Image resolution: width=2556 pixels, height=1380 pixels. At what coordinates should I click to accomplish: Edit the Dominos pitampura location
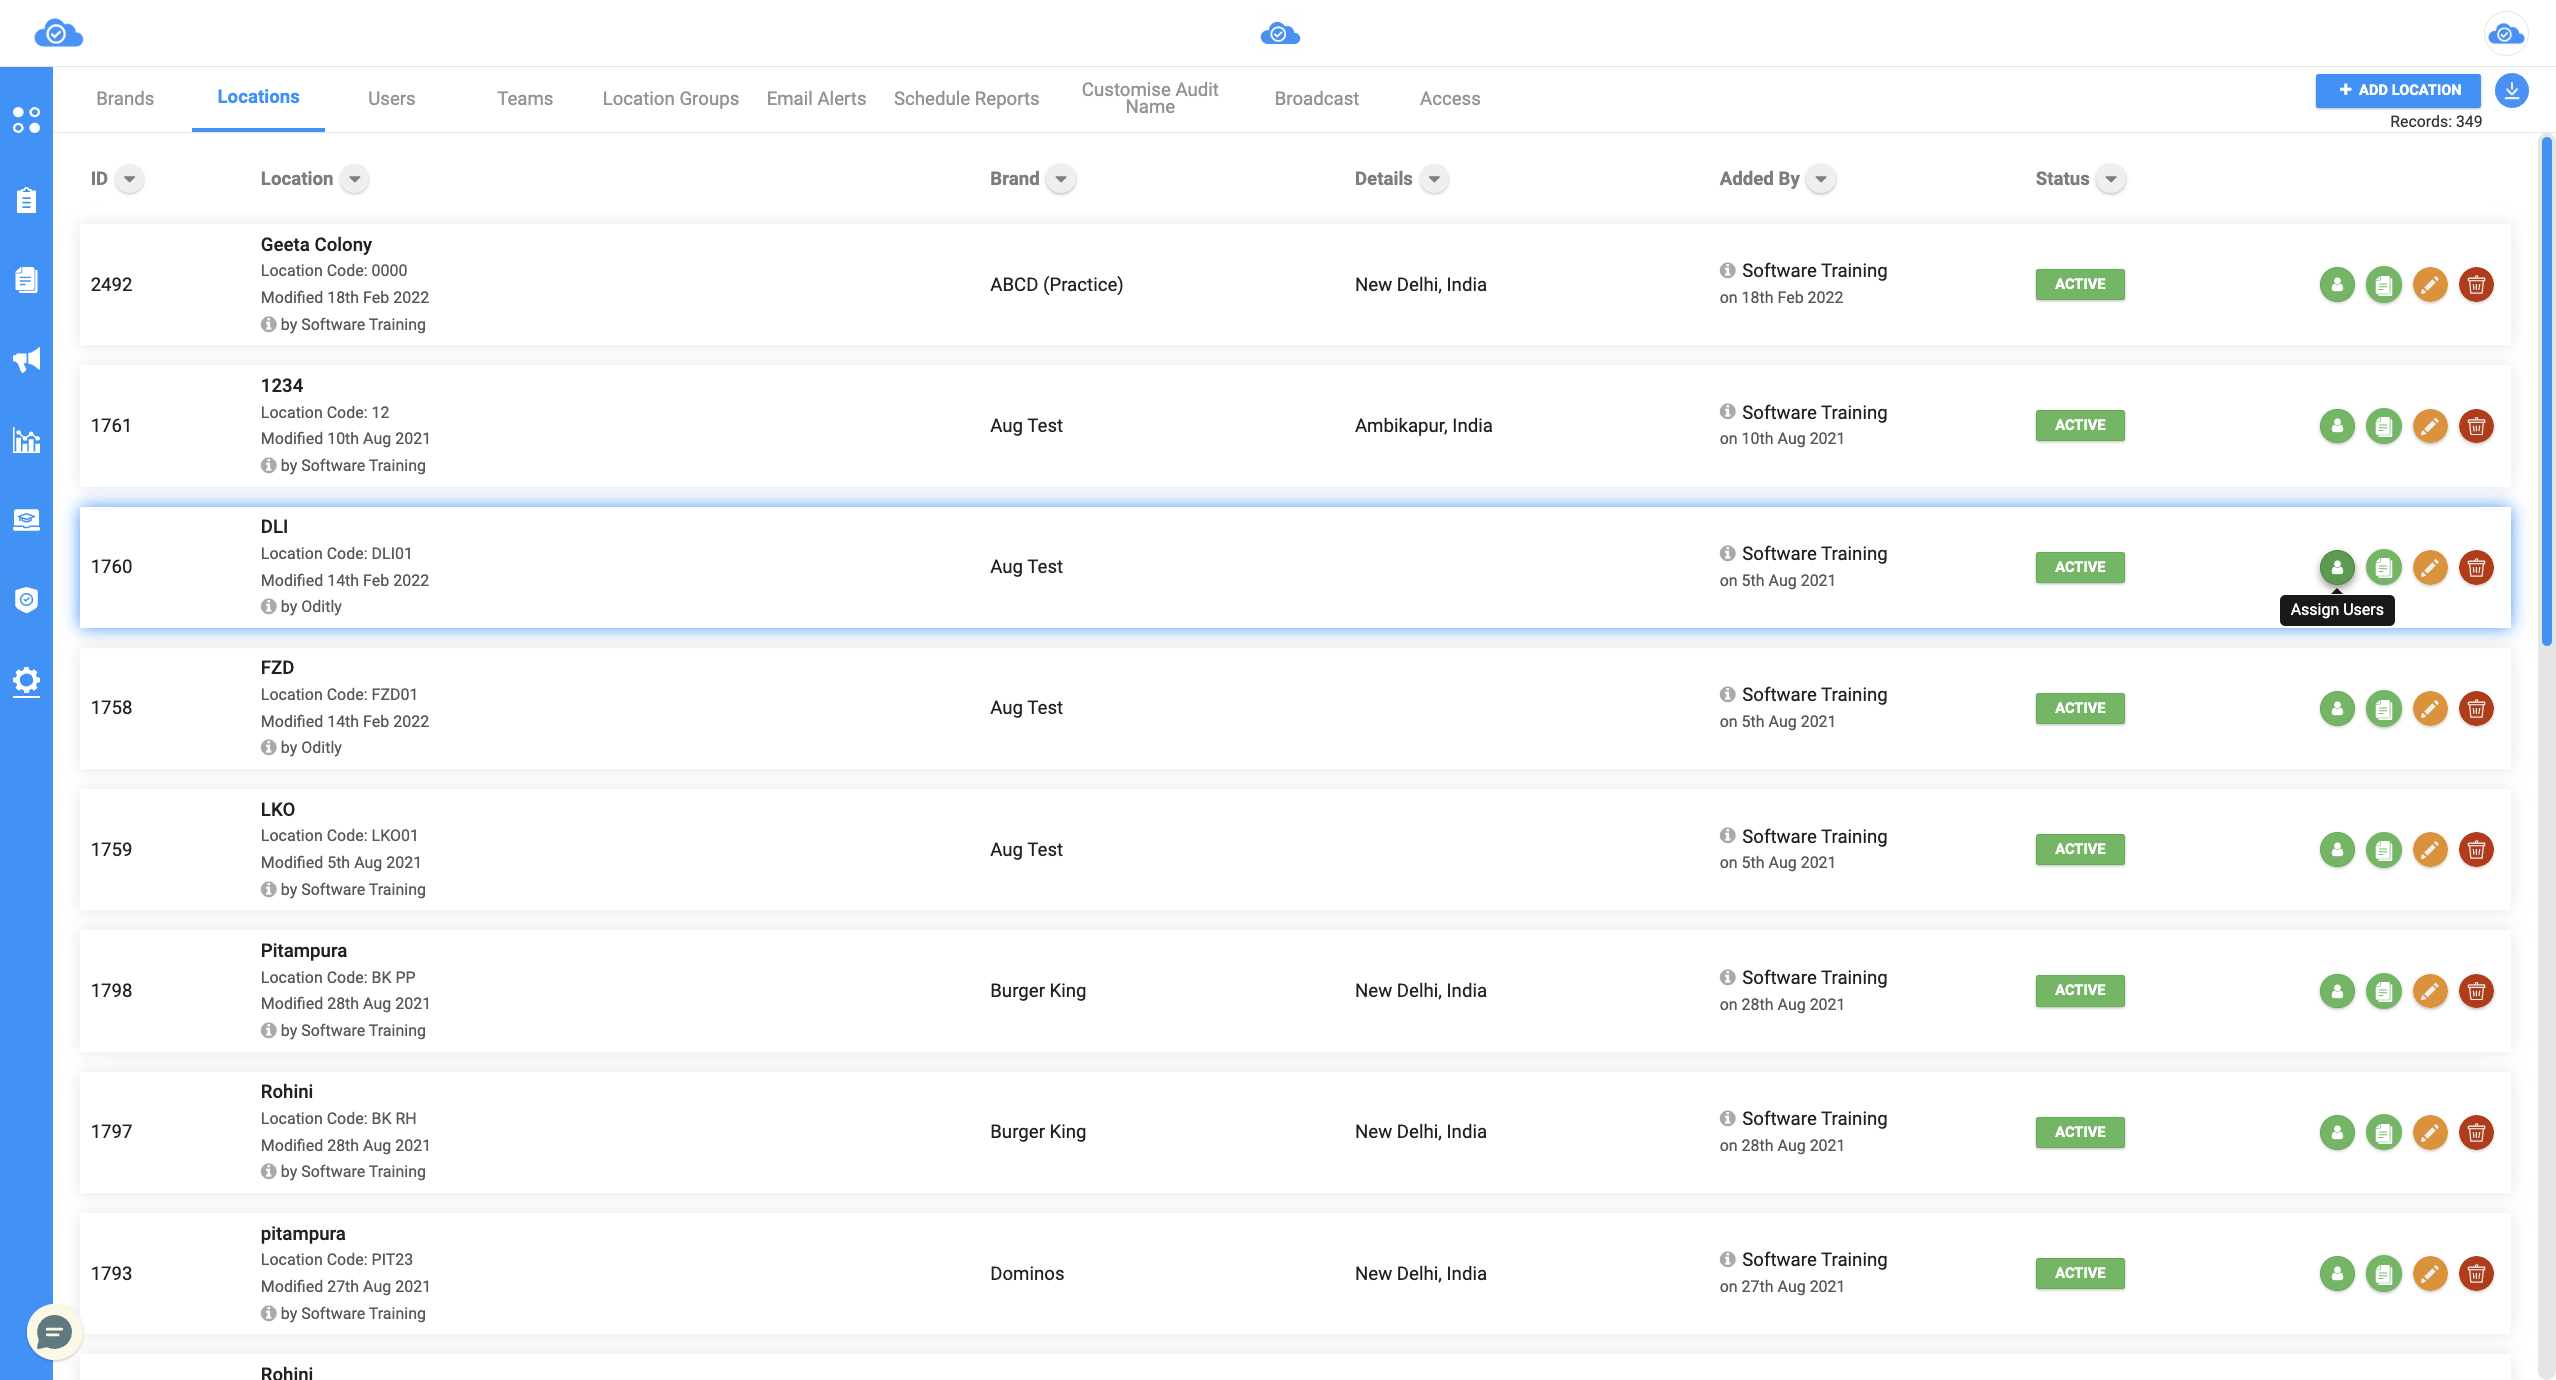pyautogui.click(x=2430, y=1273)
